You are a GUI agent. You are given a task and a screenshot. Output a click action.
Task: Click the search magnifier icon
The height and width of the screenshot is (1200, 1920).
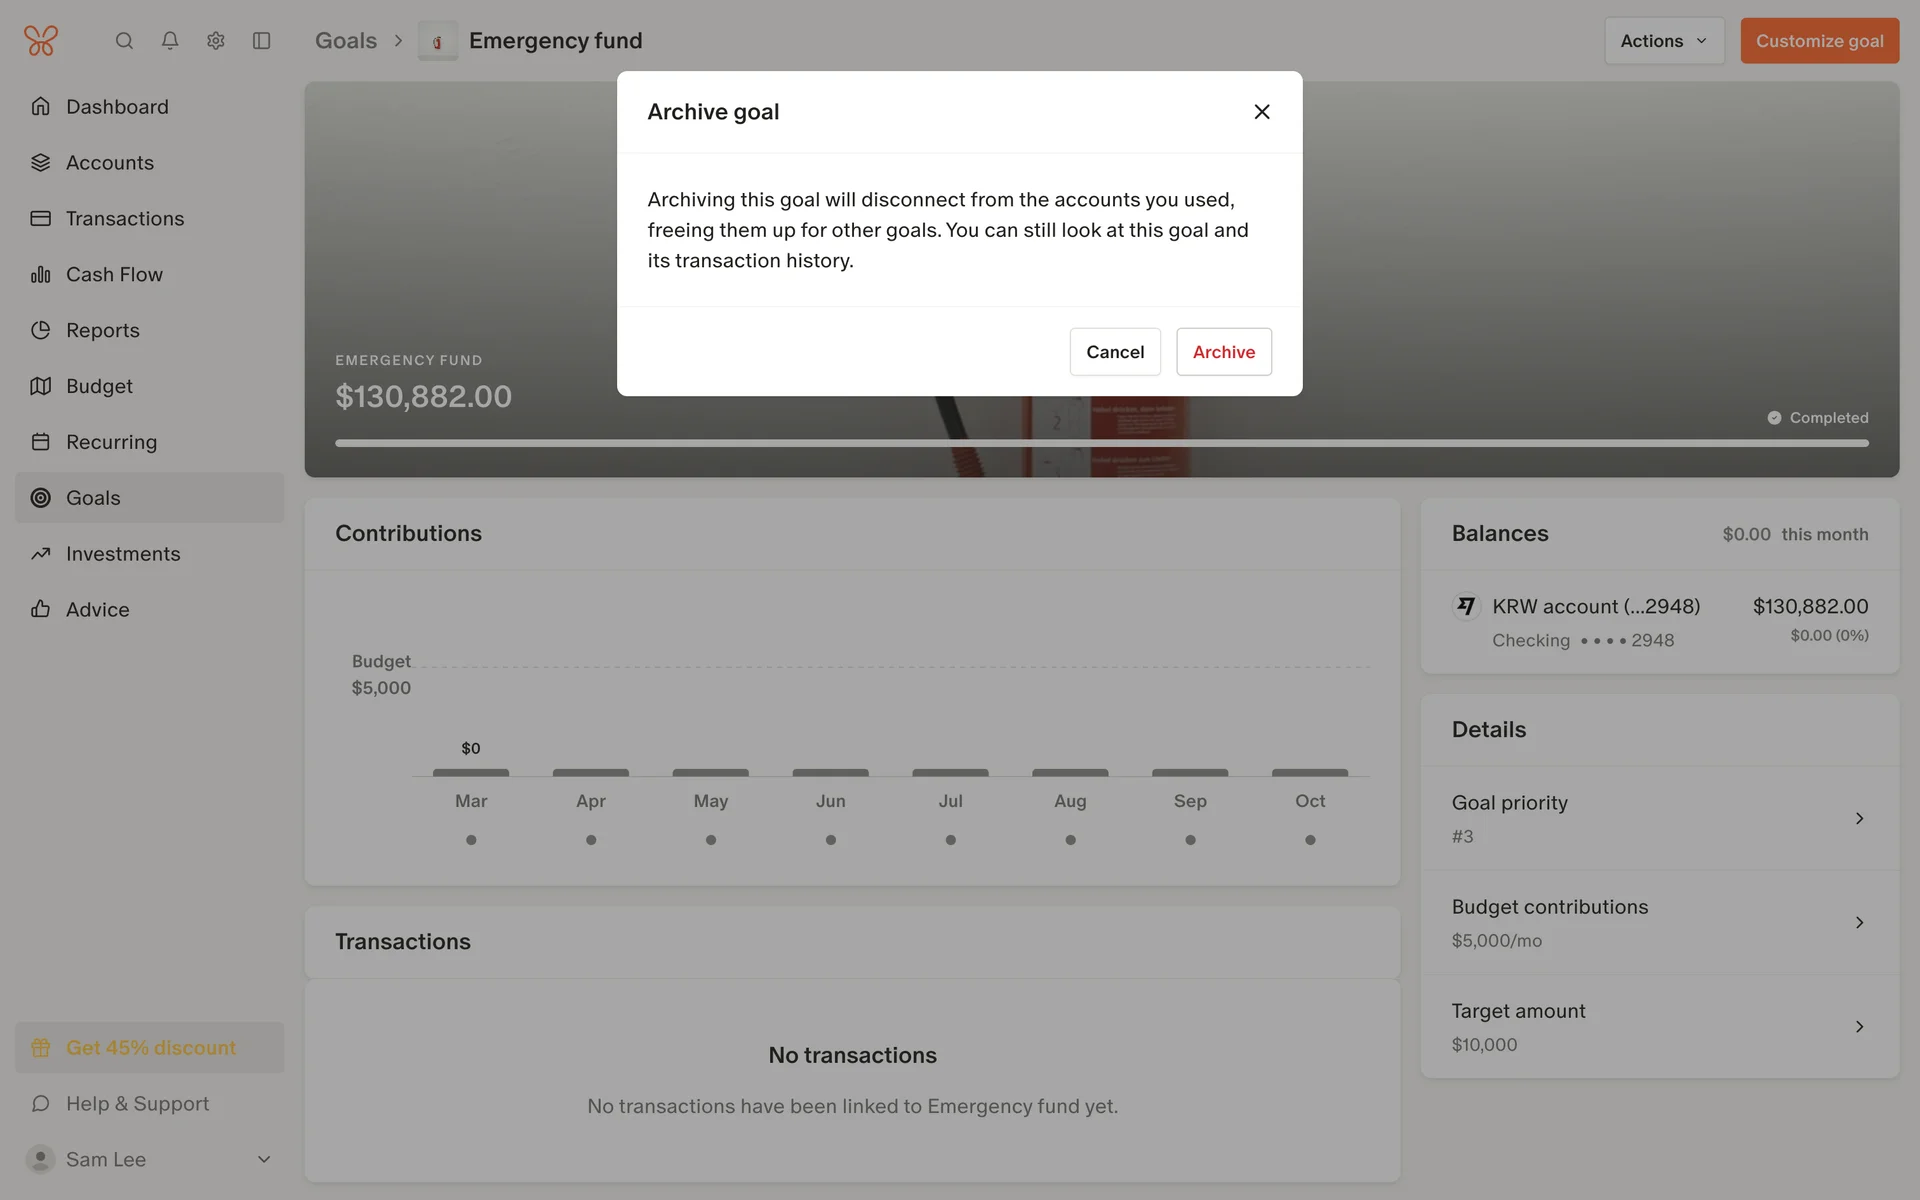point(124,41)
